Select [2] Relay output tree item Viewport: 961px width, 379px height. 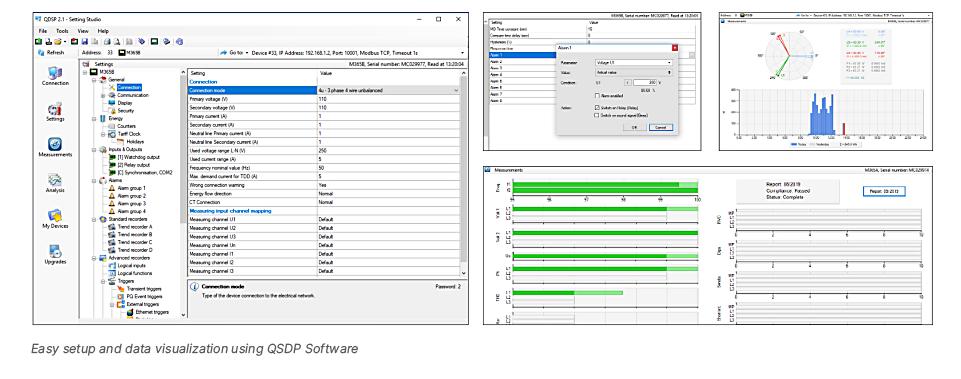click(x=129, y=165)
